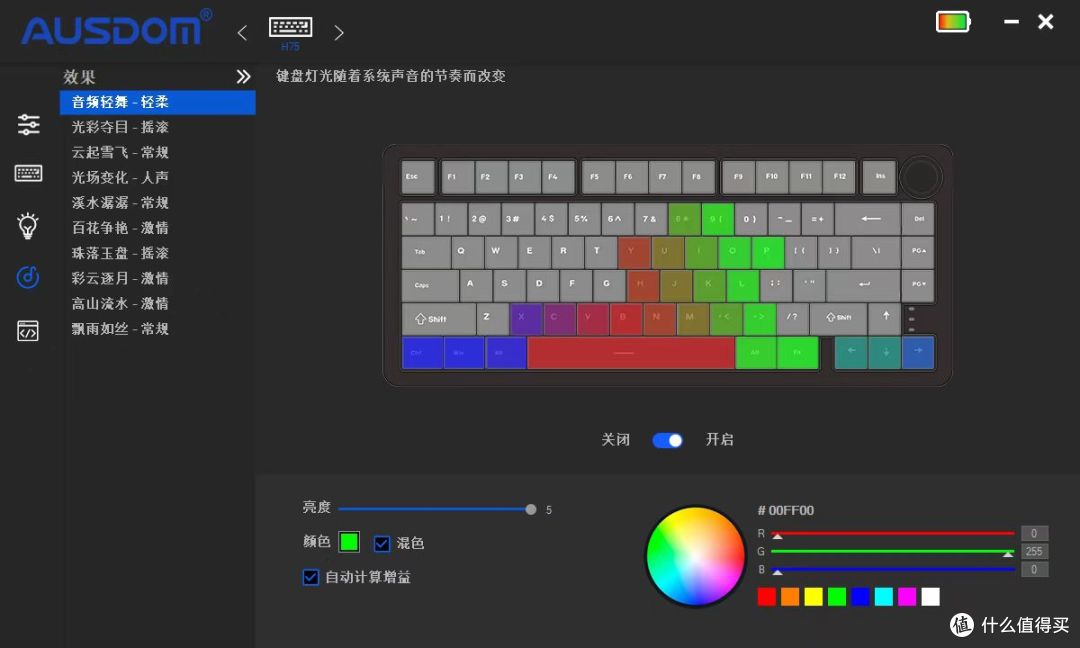Collapse effects list with double chevron
The width and height of the screenshot is (1080, 648).
point(243,76)
